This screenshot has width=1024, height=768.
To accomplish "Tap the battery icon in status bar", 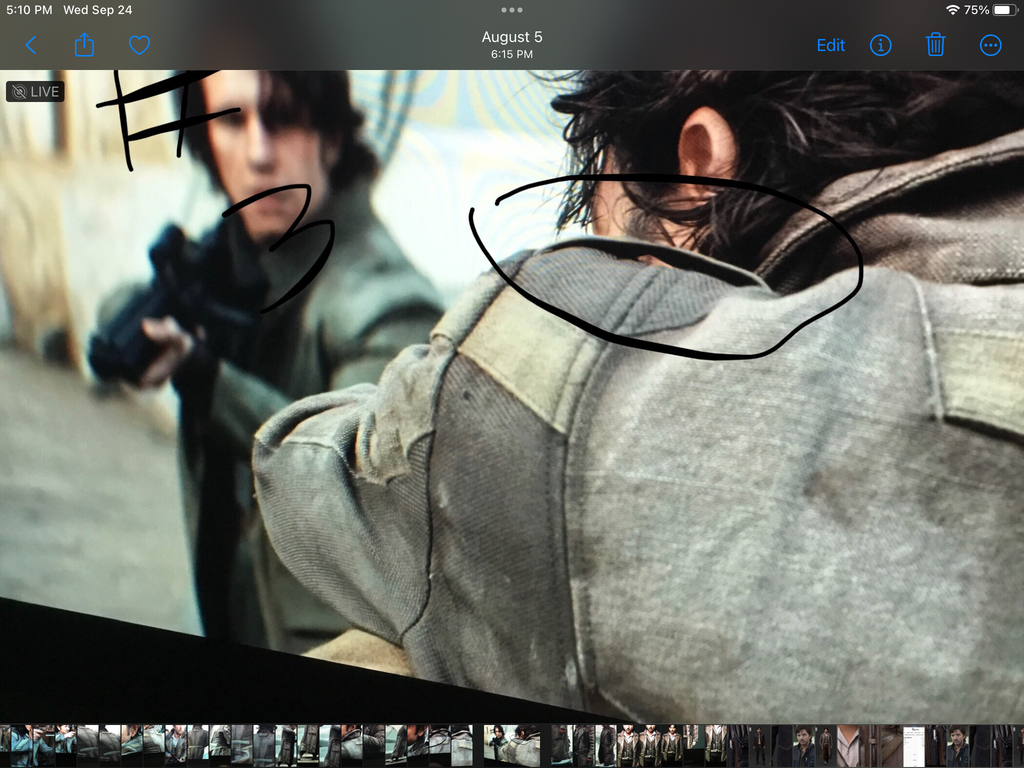I will pyautogui.click(x=1005, y=10).
